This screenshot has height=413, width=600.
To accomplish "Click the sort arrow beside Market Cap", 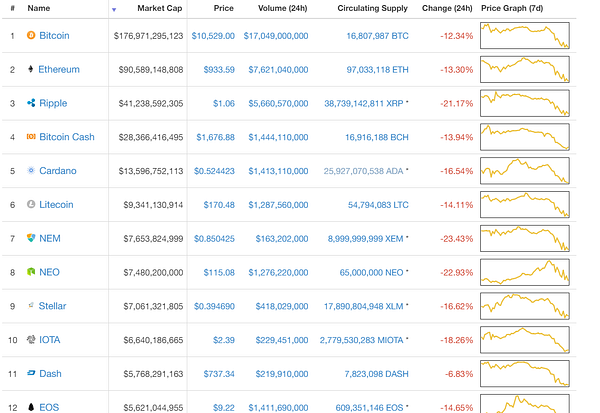I will coord(114,10).
